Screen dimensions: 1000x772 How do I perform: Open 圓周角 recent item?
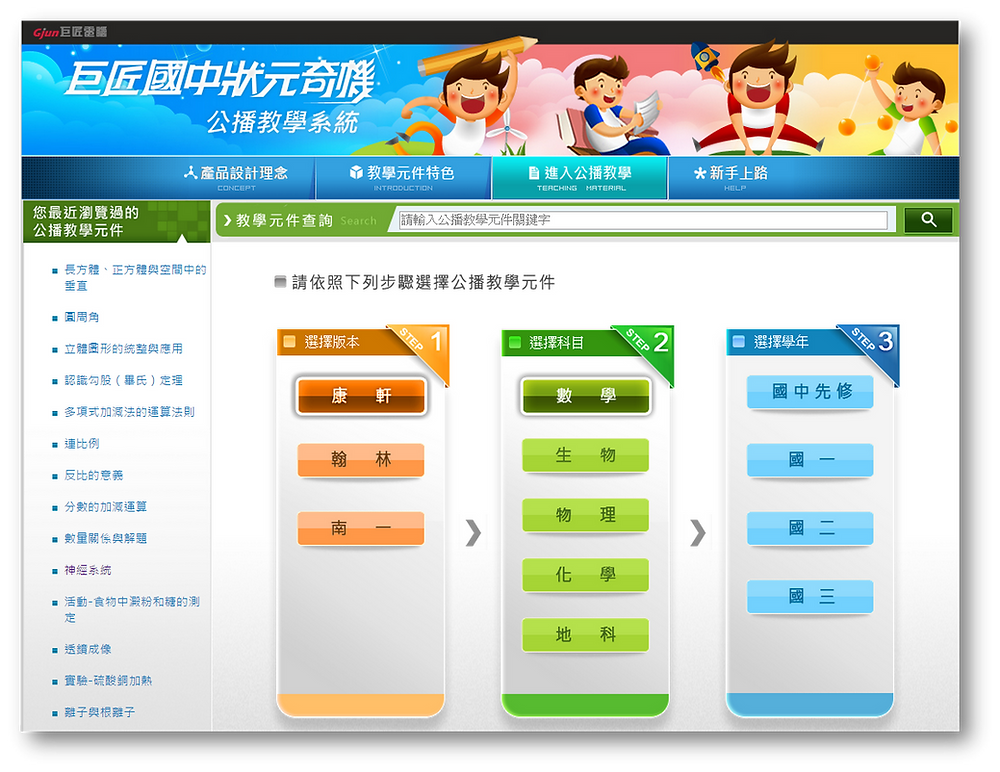pyautogui.click(x=82, y=317)
